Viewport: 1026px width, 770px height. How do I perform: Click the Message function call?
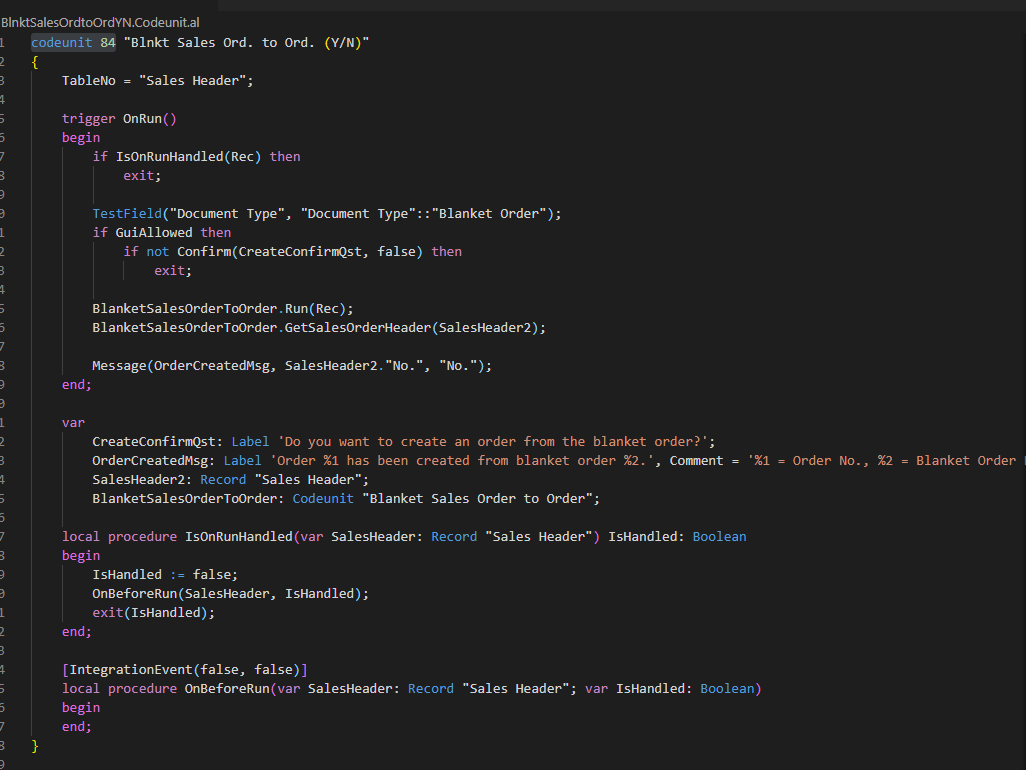tap(118, 365)
